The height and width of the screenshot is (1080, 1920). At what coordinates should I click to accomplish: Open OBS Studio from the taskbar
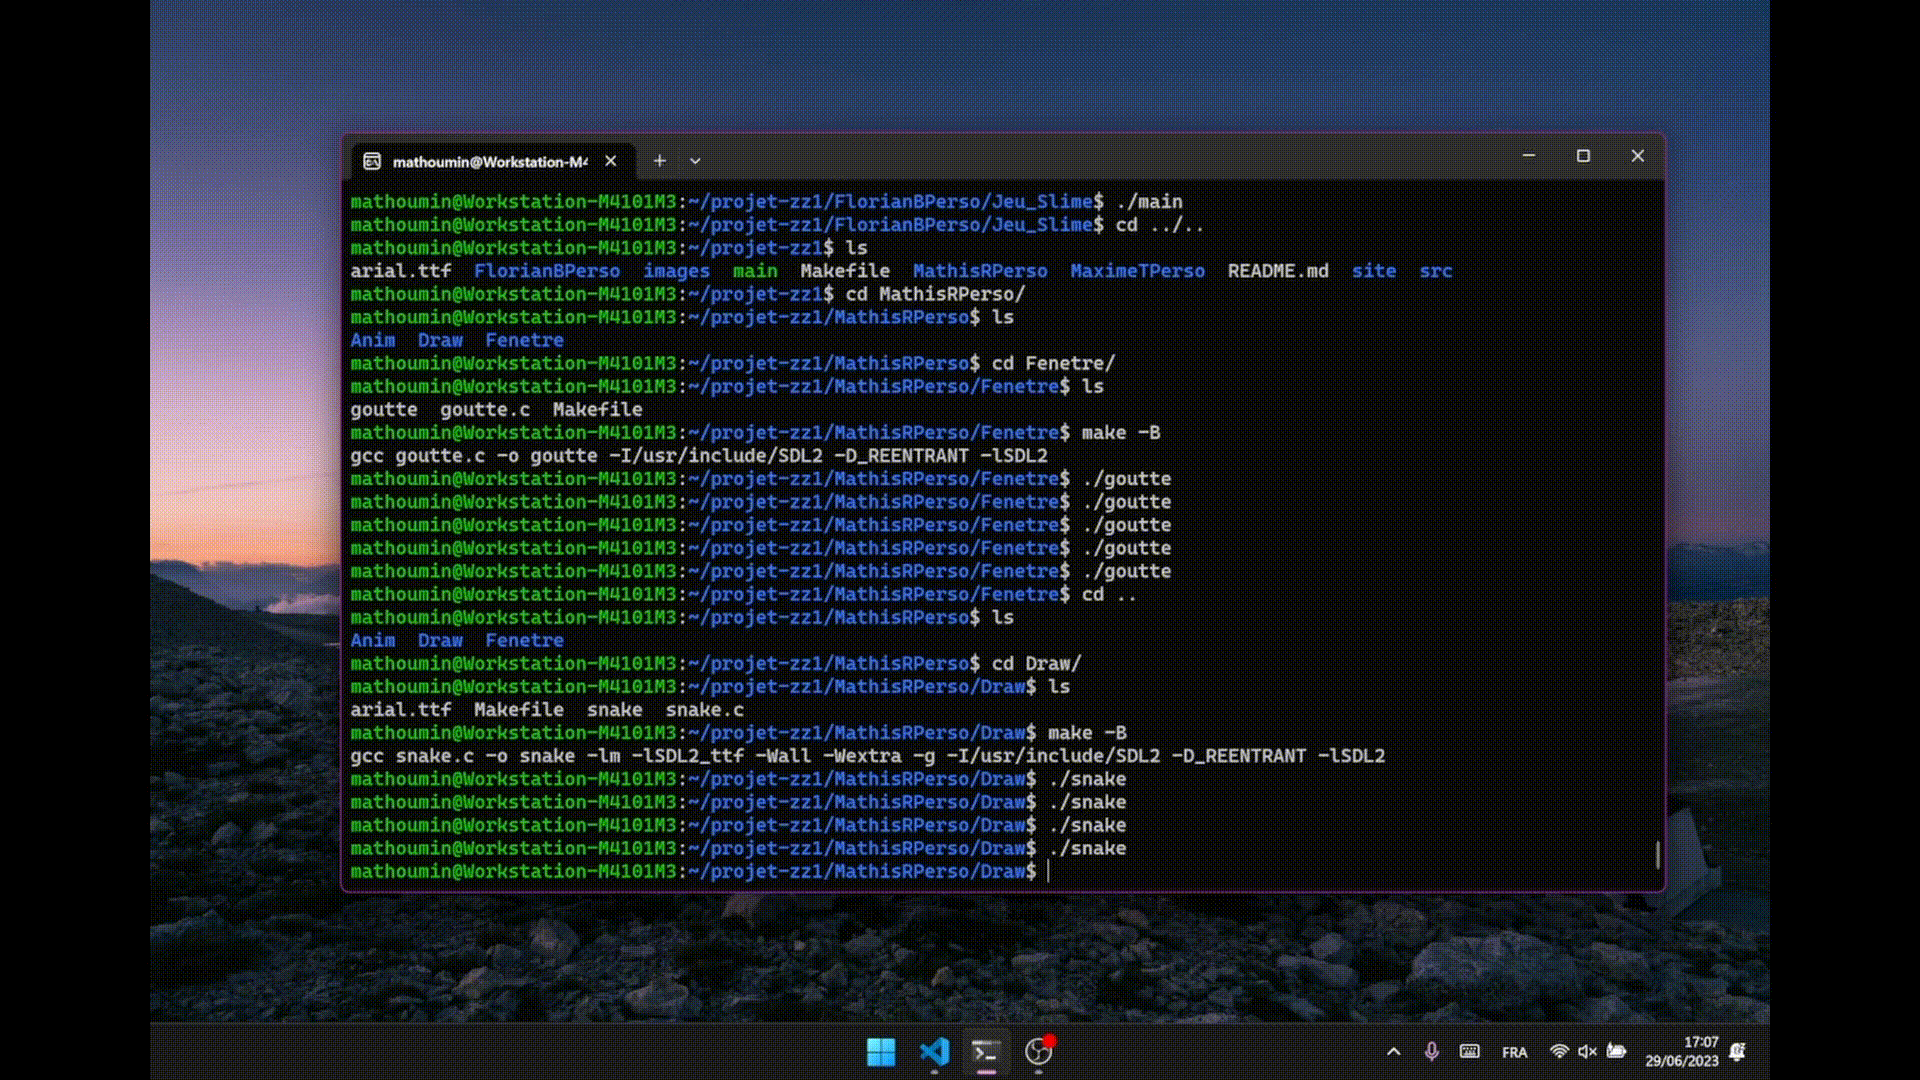(1039, 1051)
